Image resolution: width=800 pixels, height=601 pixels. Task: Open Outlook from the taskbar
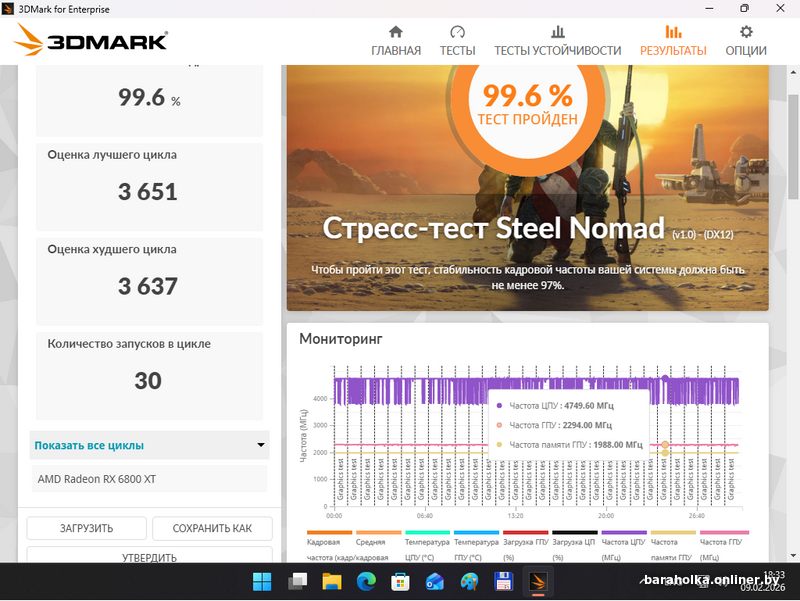click(x=435, y=582)
